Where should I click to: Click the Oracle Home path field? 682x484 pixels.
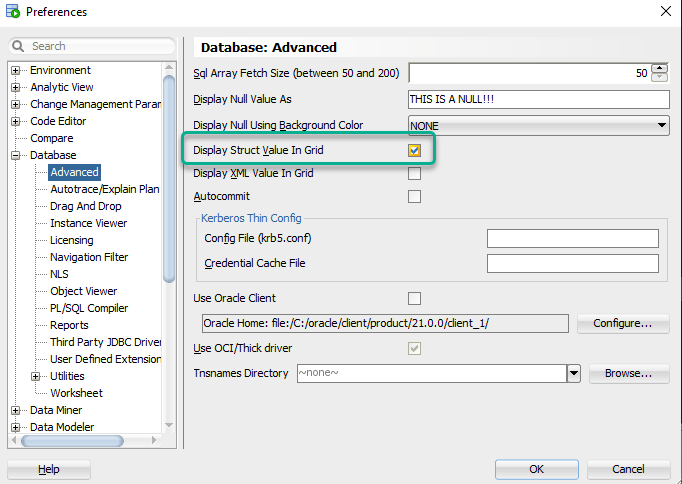click(385, 324)
